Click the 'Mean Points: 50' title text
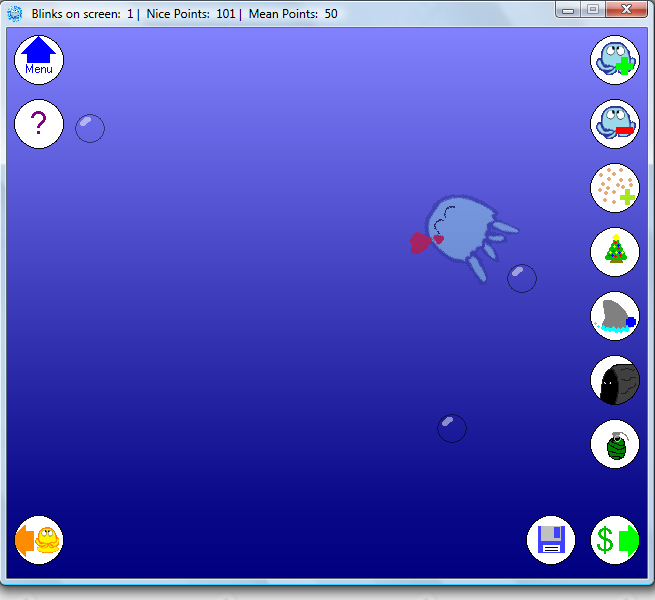 [x=293, y=14]
